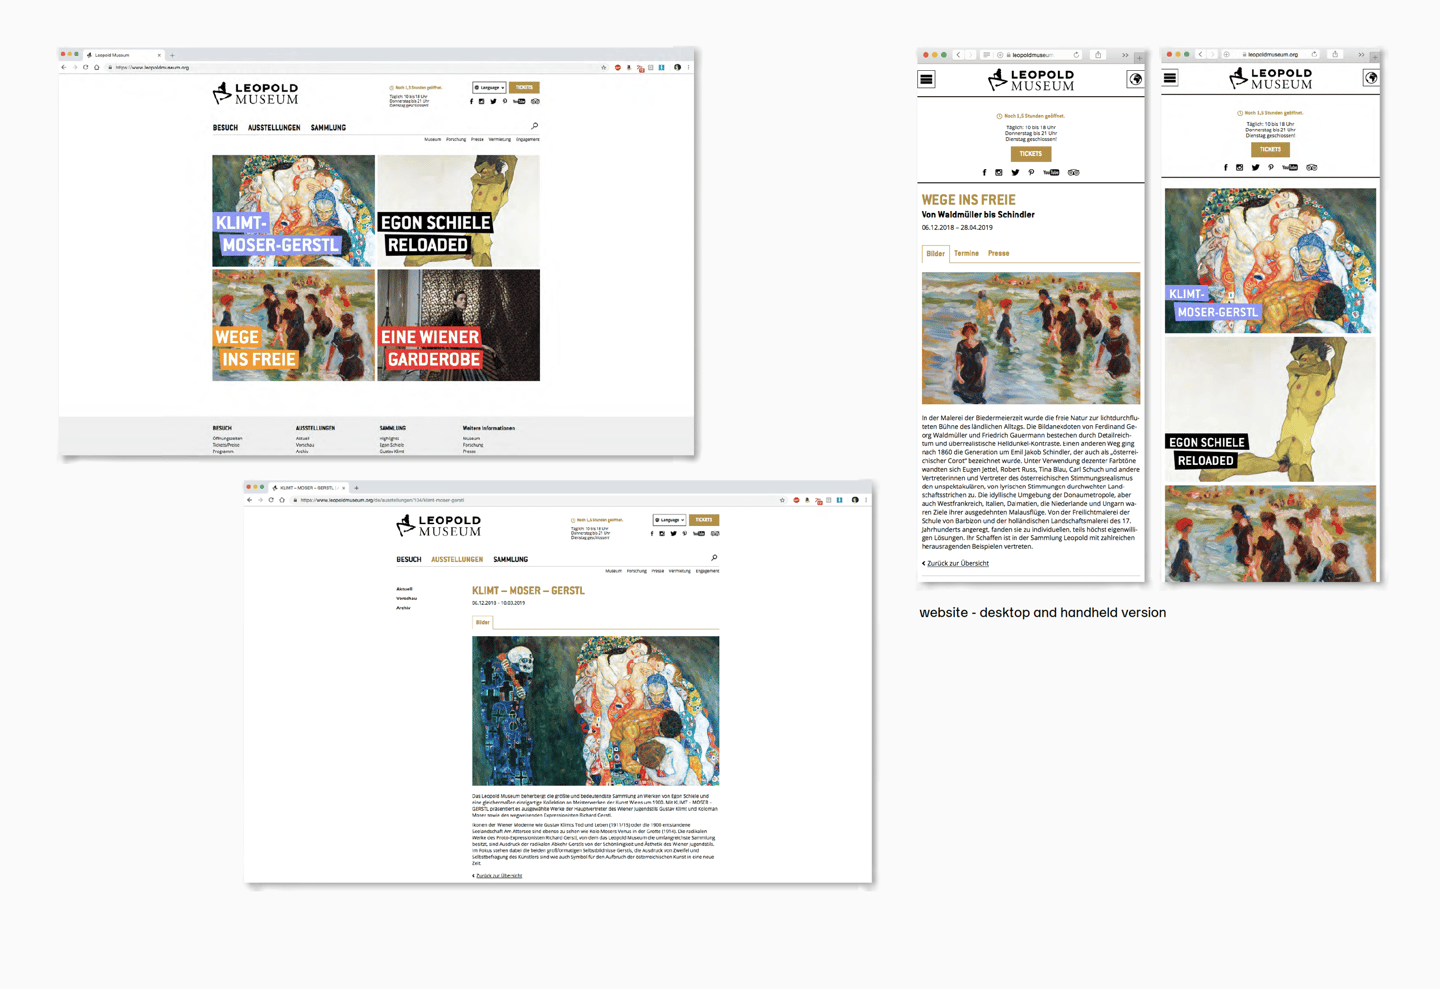Click Facebook icon in desktop homepage header
The width and height of the screenshot is (1440, 989).
471,101
